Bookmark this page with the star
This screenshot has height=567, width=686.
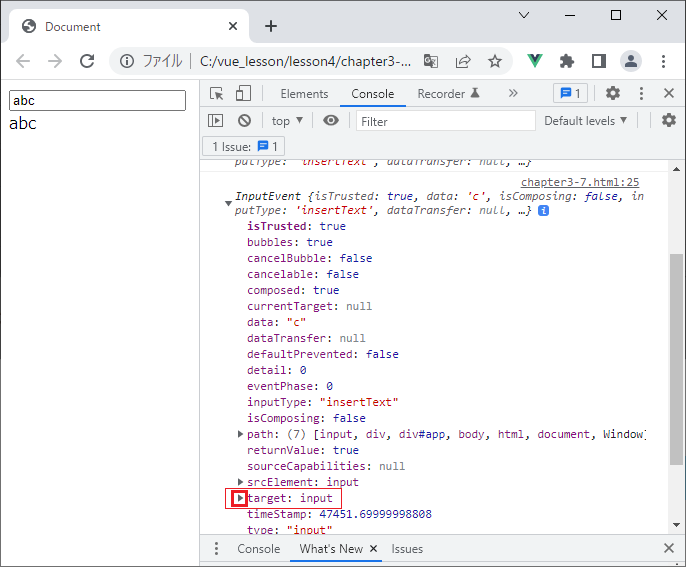pos(495,61)
